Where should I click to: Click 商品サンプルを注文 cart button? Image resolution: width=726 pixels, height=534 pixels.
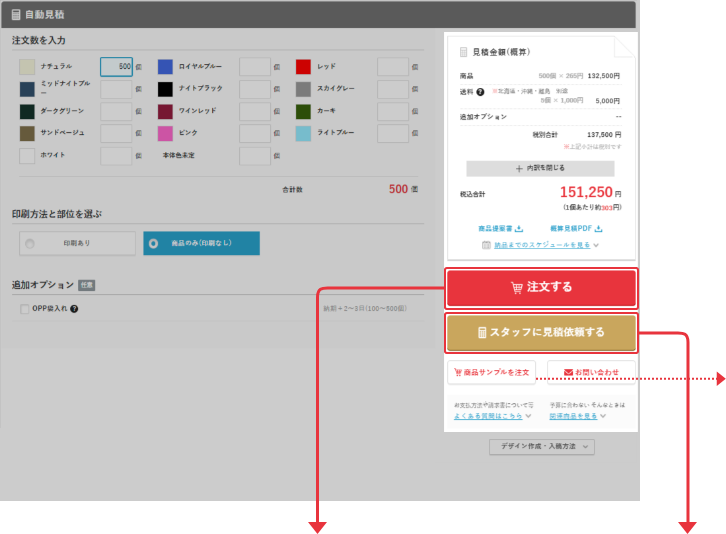[x=491, y=372]
